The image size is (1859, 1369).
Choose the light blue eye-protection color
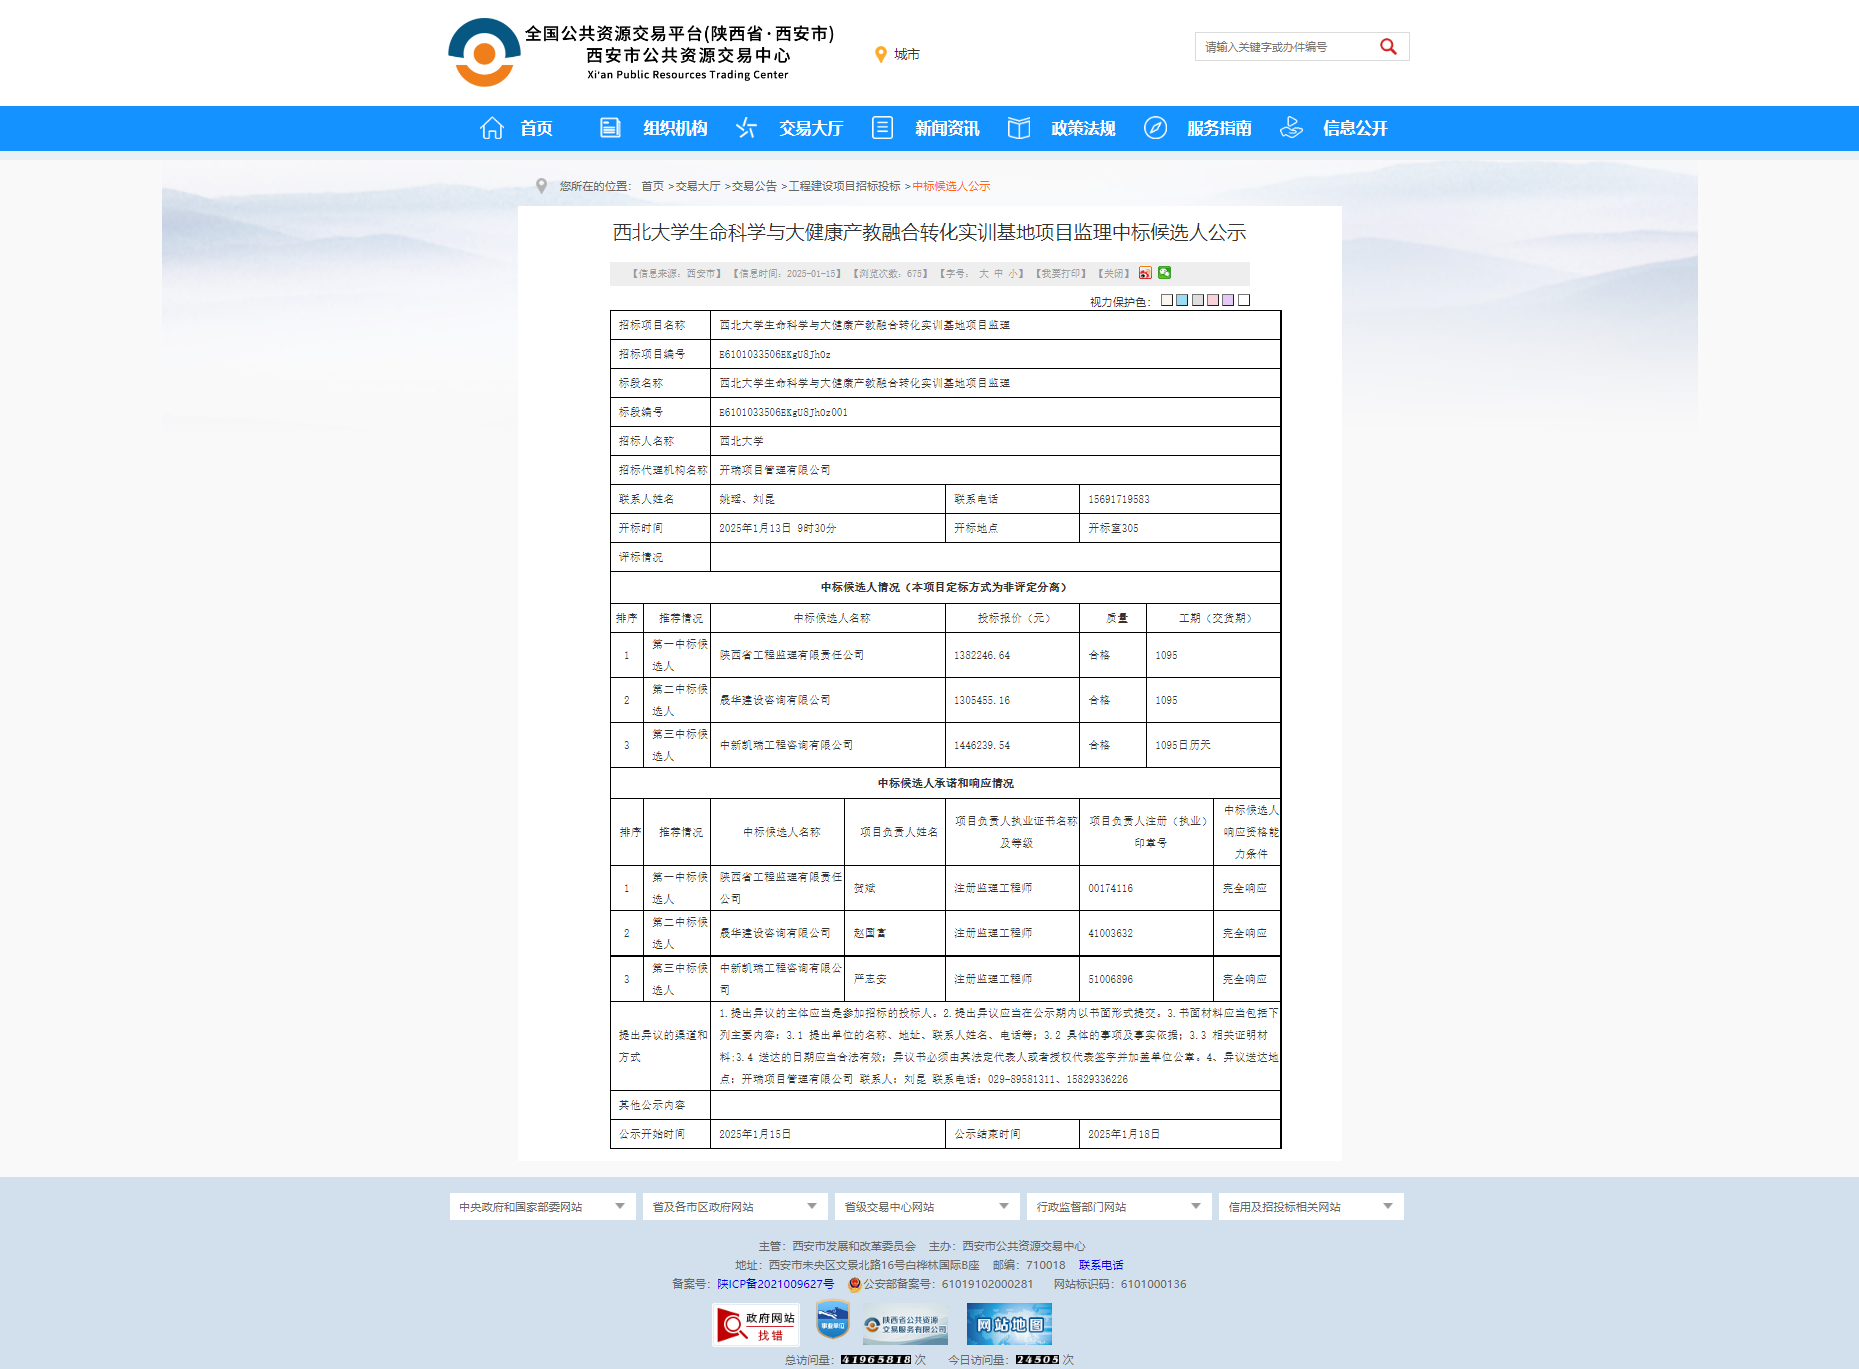pos(1182,300)
